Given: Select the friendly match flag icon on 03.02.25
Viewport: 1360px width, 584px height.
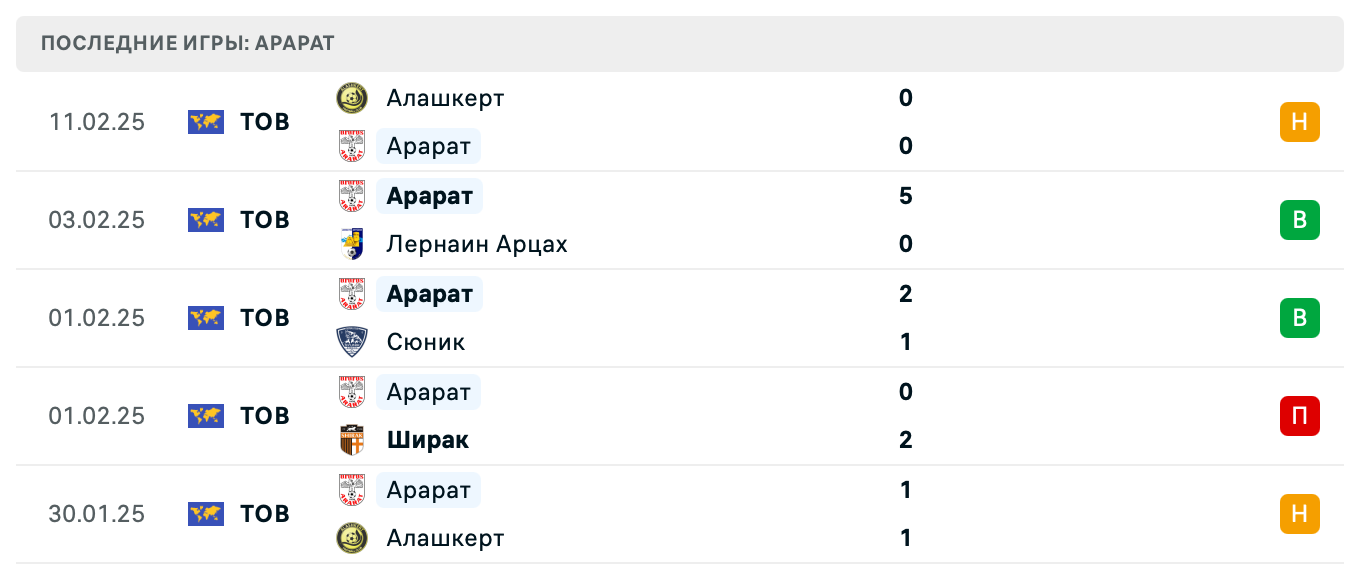Looking at the screenshot, I should pyautogui.click(x=205, y=220).
